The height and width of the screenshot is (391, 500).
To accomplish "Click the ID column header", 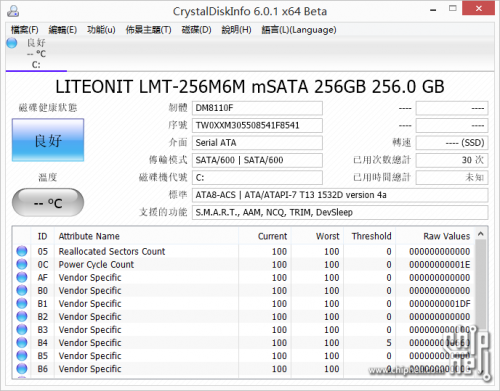I will 43,236.
